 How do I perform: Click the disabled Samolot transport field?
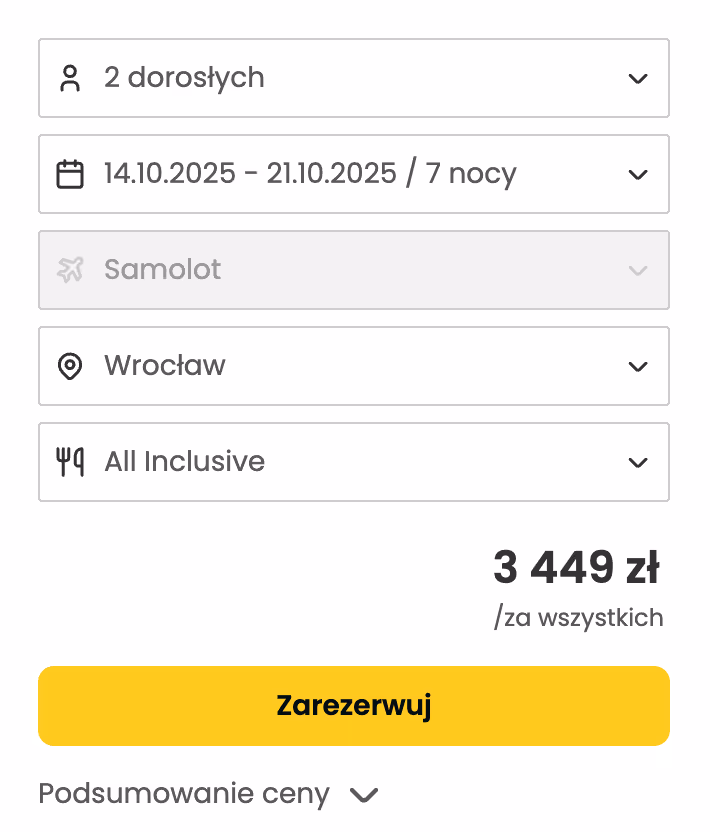tap(163, 269)
